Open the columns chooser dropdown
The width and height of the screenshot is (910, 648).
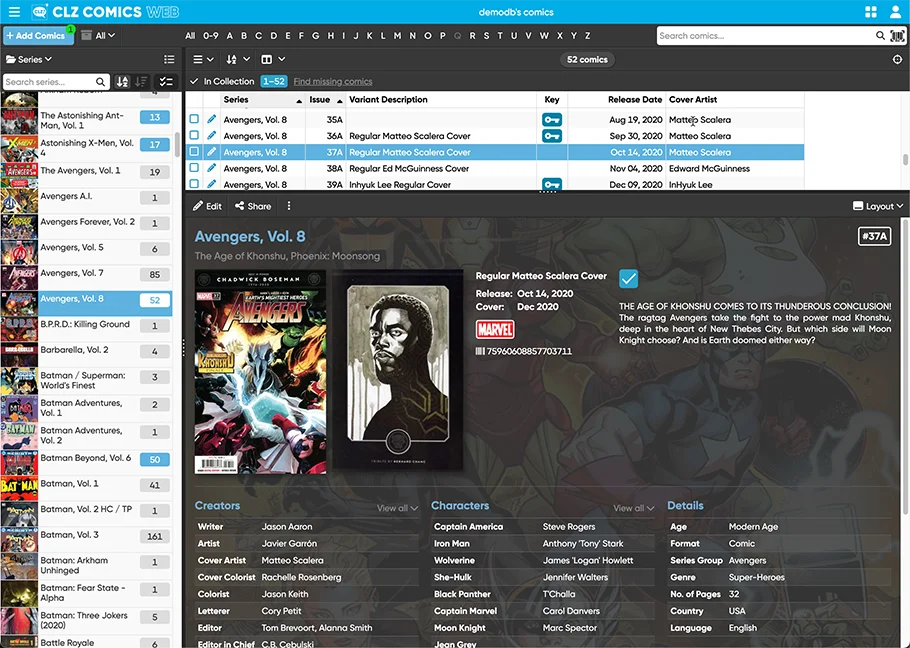click(x=273, y=59)
